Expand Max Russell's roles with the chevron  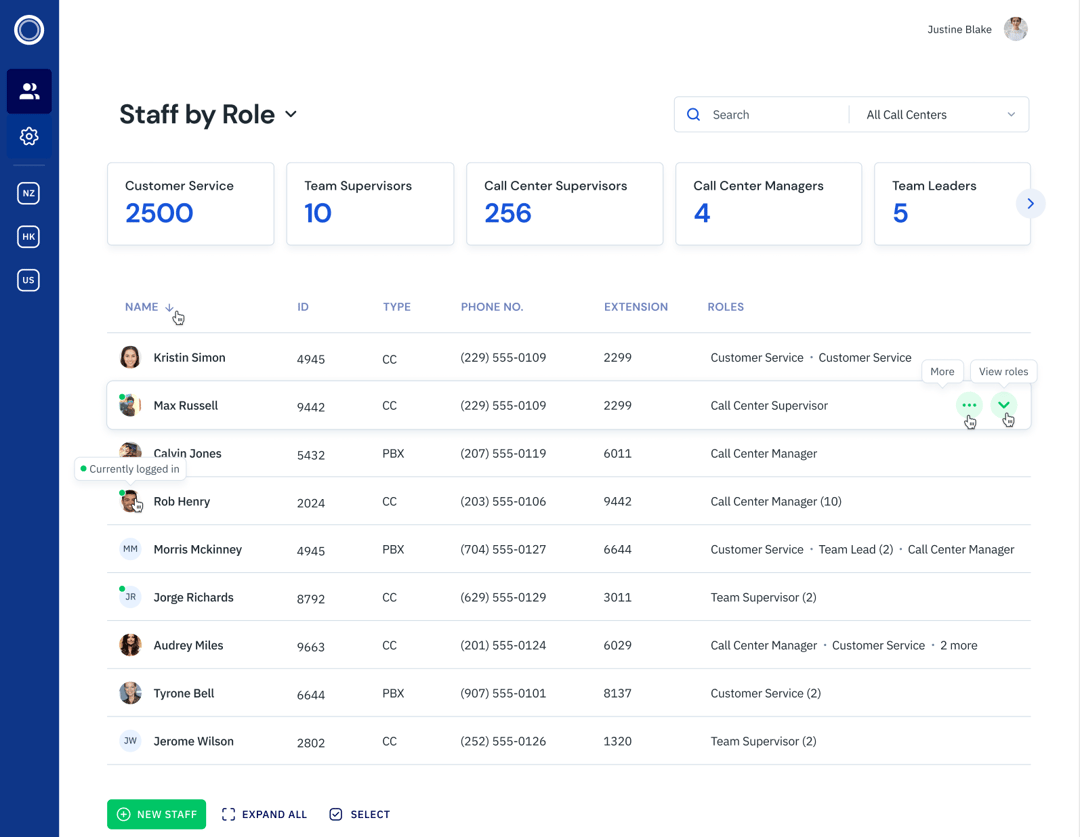pos(1003,405)
